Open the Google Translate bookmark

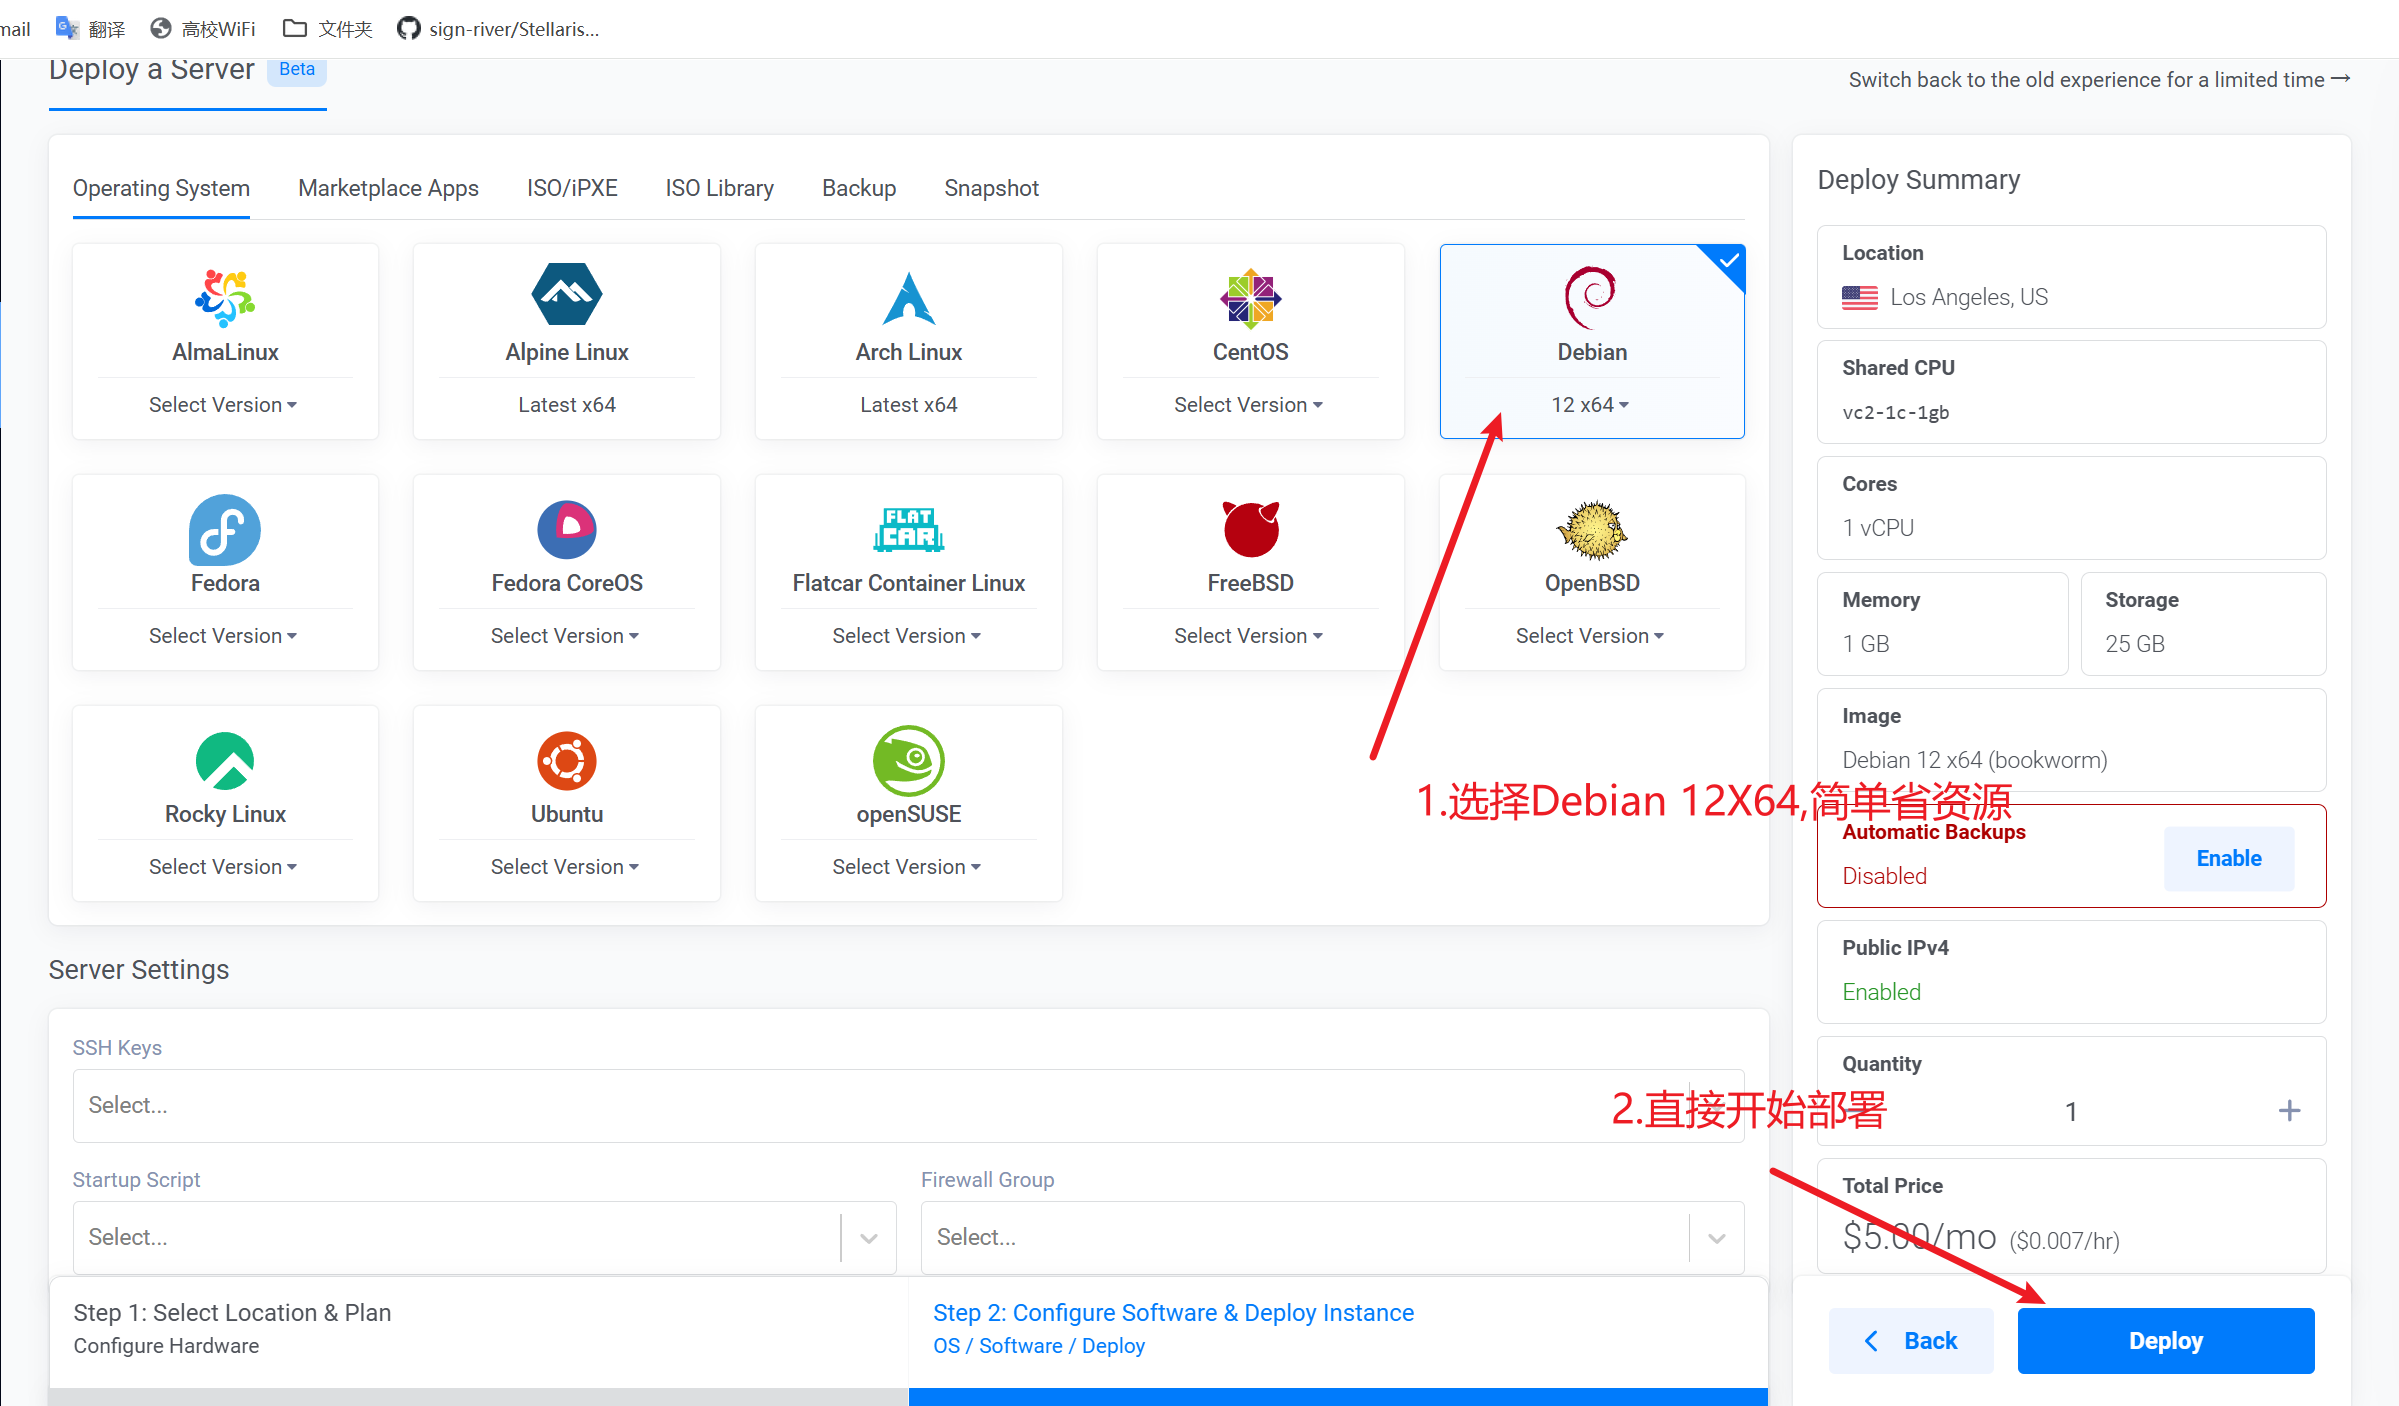coord(91,29)
